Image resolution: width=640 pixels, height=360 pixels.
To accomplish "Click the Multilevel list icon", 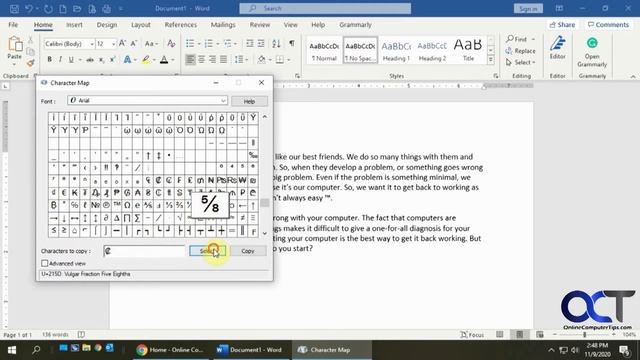I will point(227,43).
